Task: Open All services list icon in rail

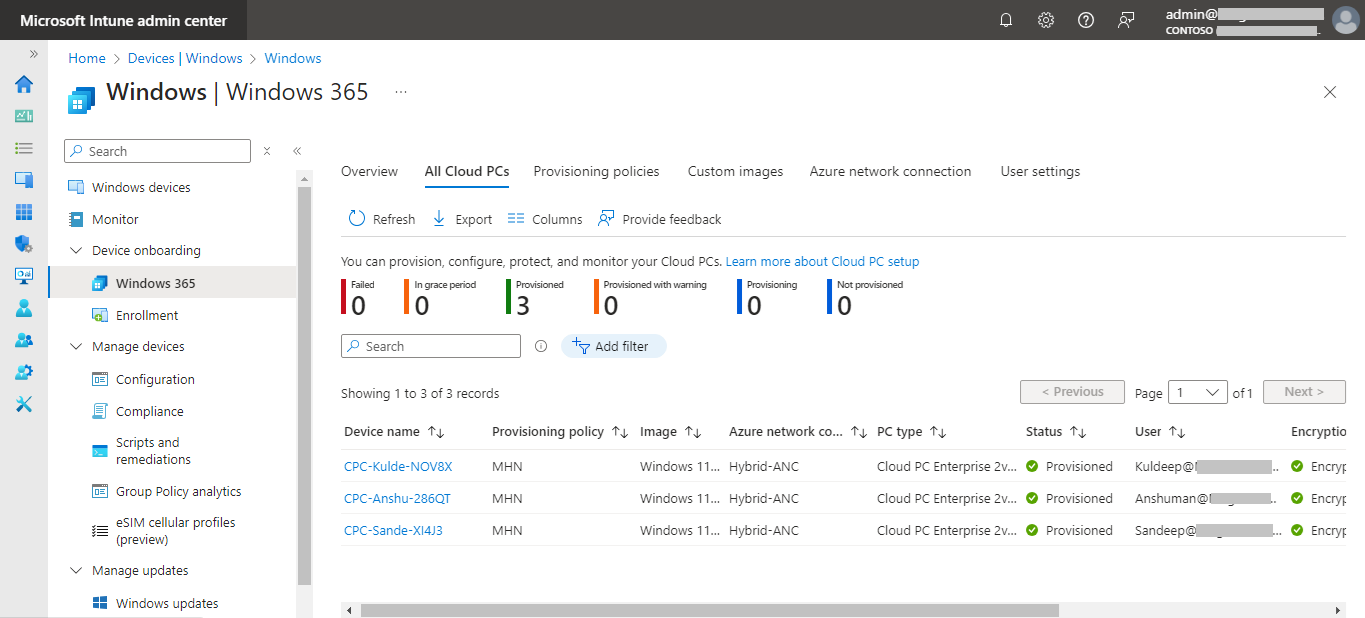Action: (x=24, y=148)
